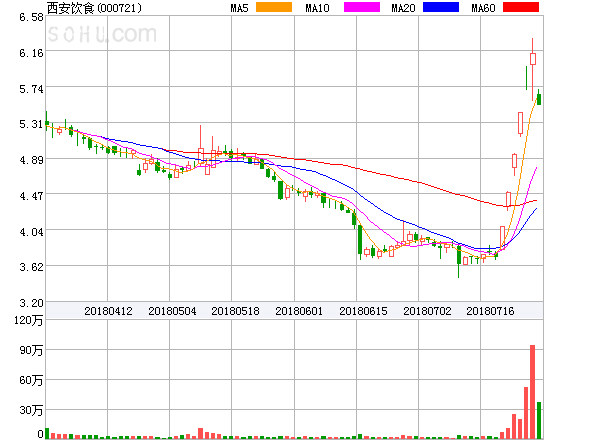
Task: Click the 20180601 date label
Action: coord(299,311)
